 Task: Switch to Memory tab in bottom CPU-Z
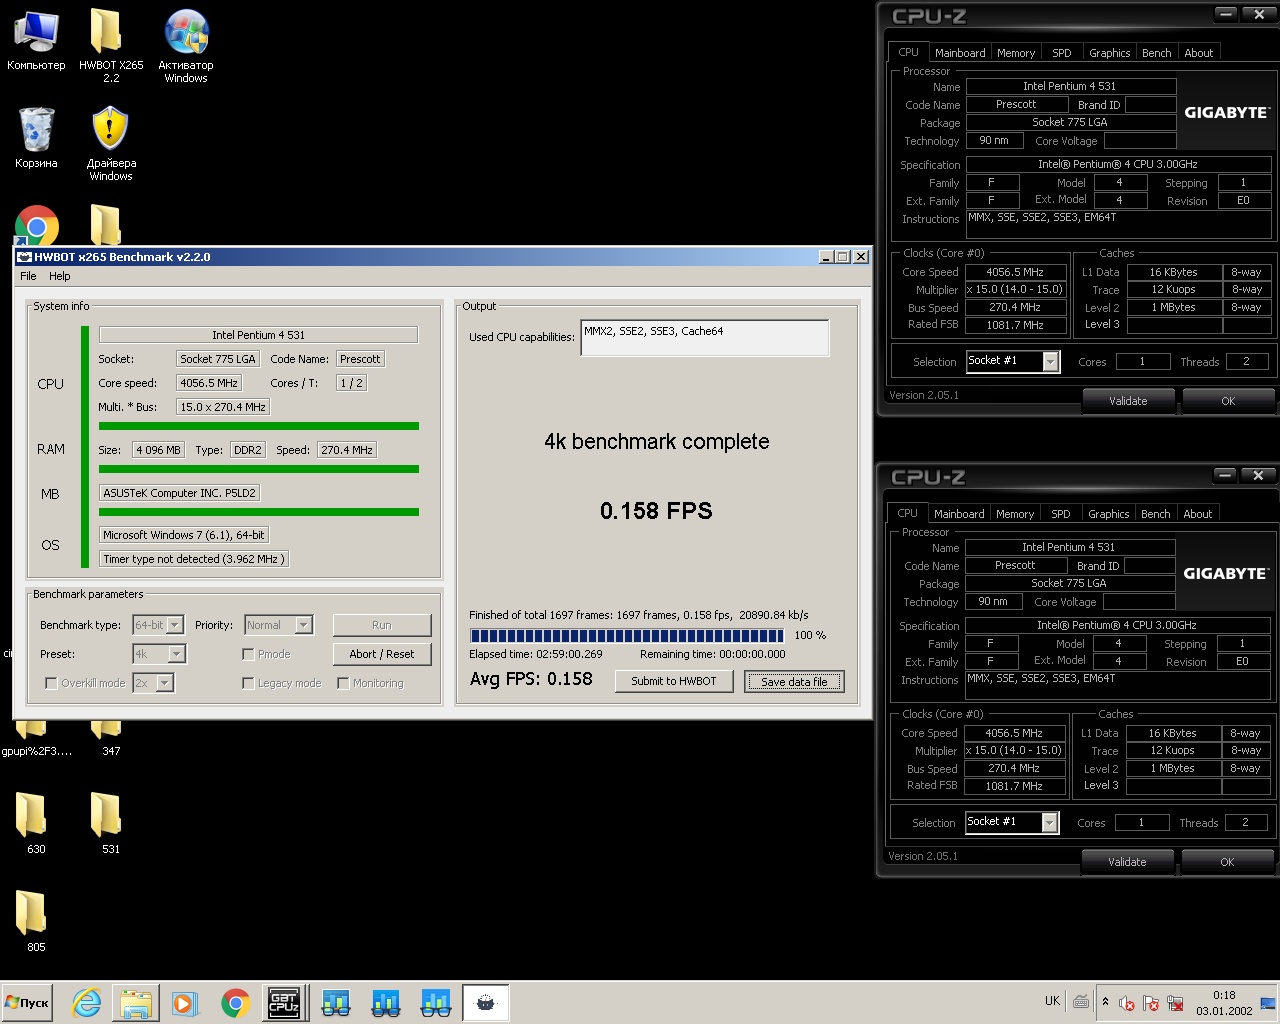(1015, 514)
